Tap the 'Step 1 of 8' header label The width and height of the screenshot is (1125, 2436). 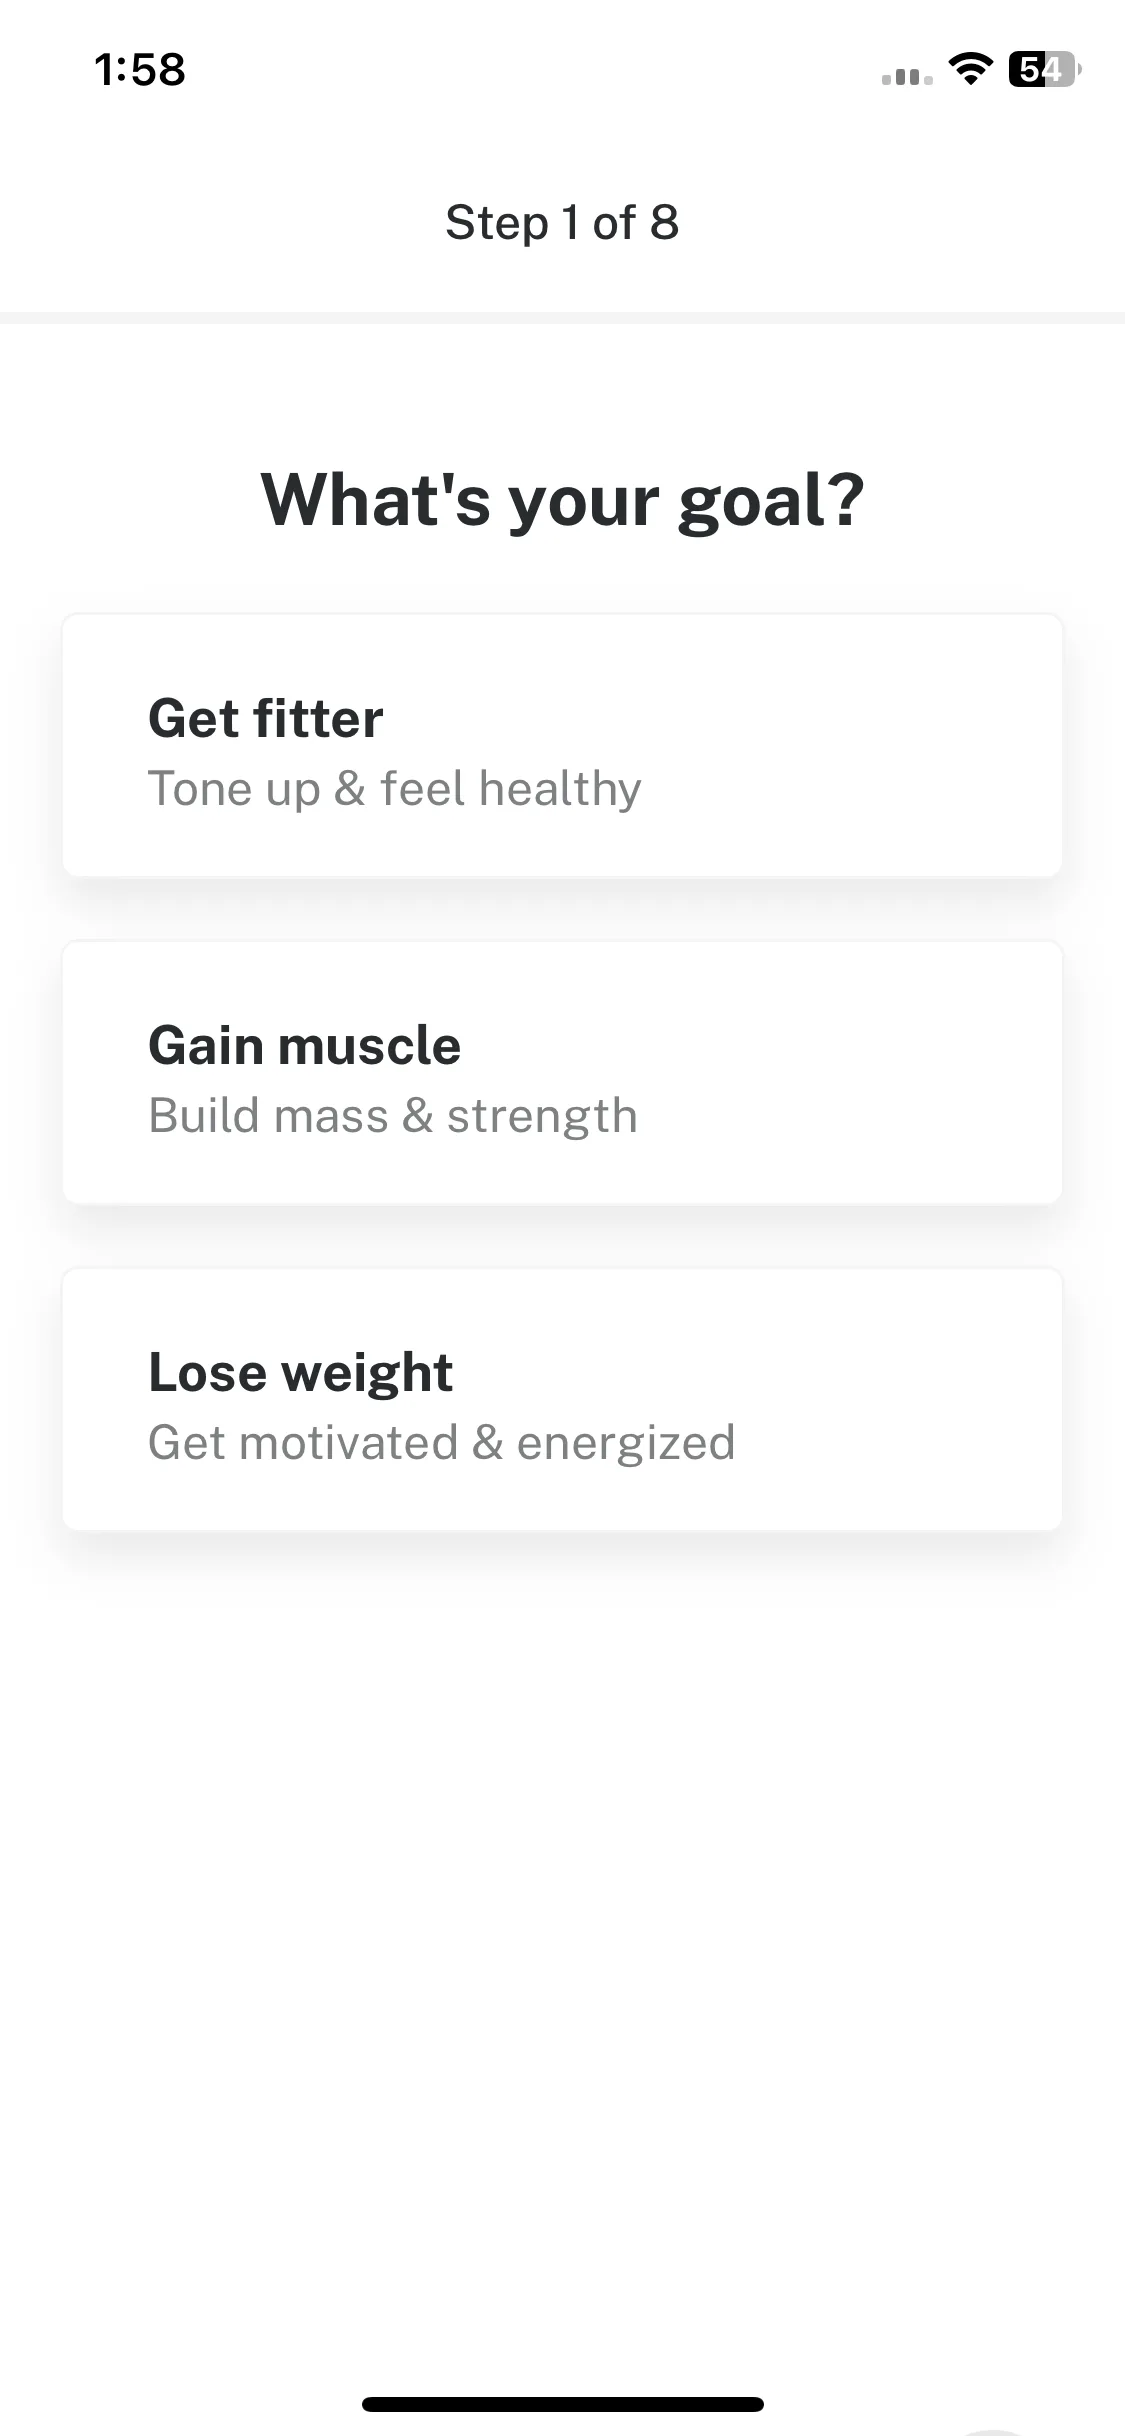click(562, 223)
